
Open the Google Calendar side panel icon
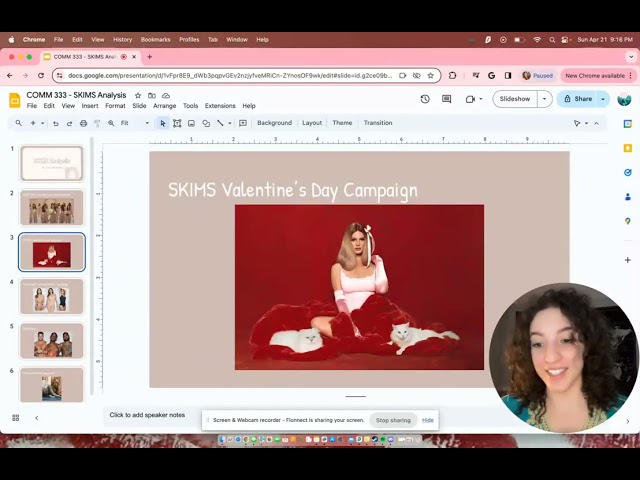coord(628,124)
